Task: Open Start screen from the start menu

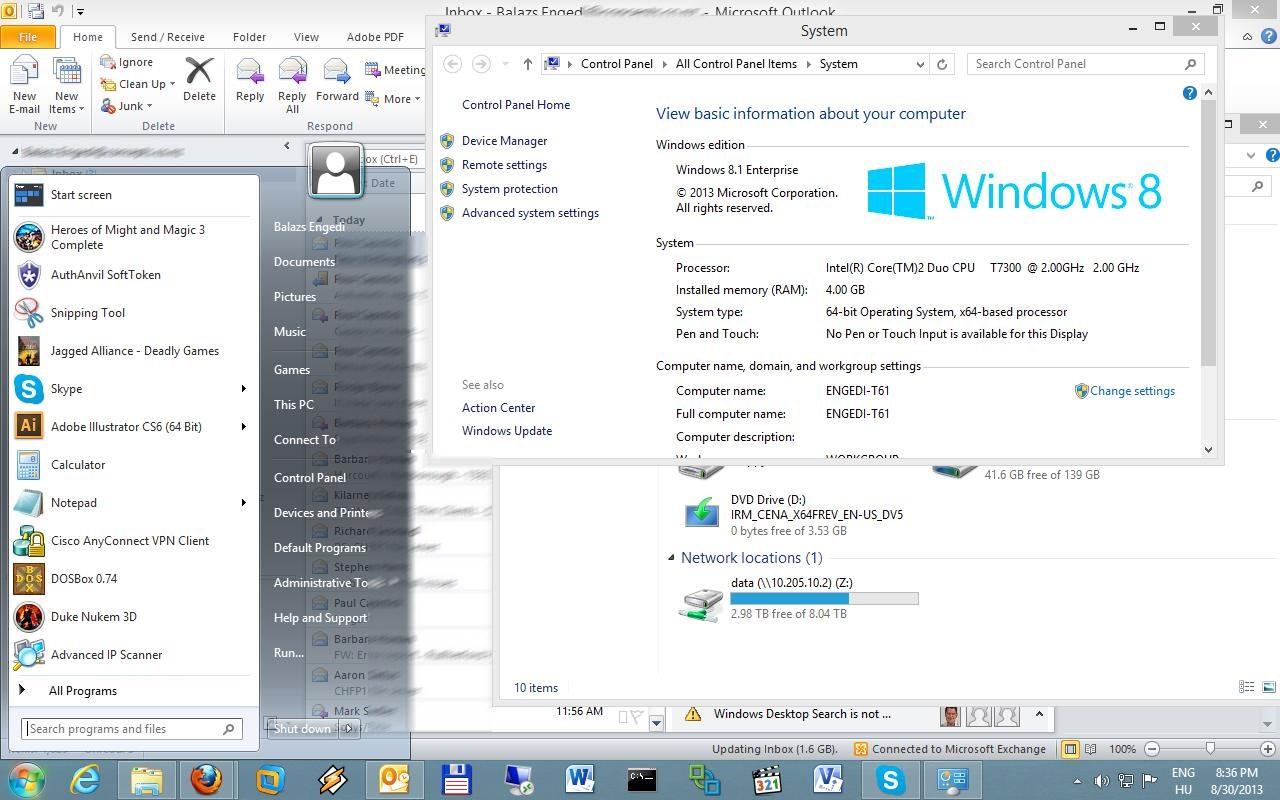Action: pyautogui.click(x=133, y=195)
